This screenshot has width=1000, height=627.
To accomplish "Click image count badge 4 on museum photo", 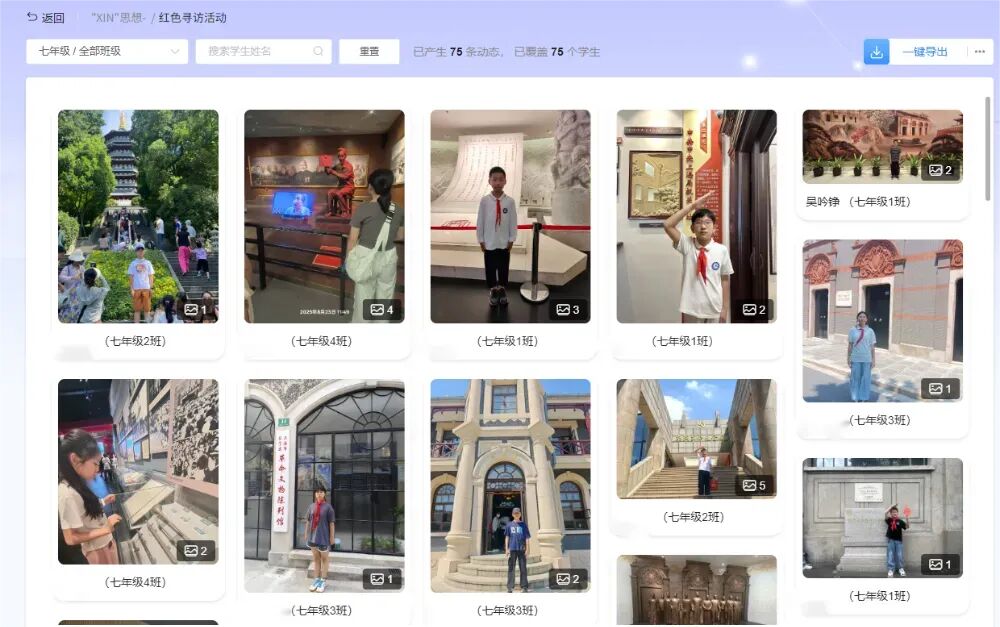I will [382, 309].
